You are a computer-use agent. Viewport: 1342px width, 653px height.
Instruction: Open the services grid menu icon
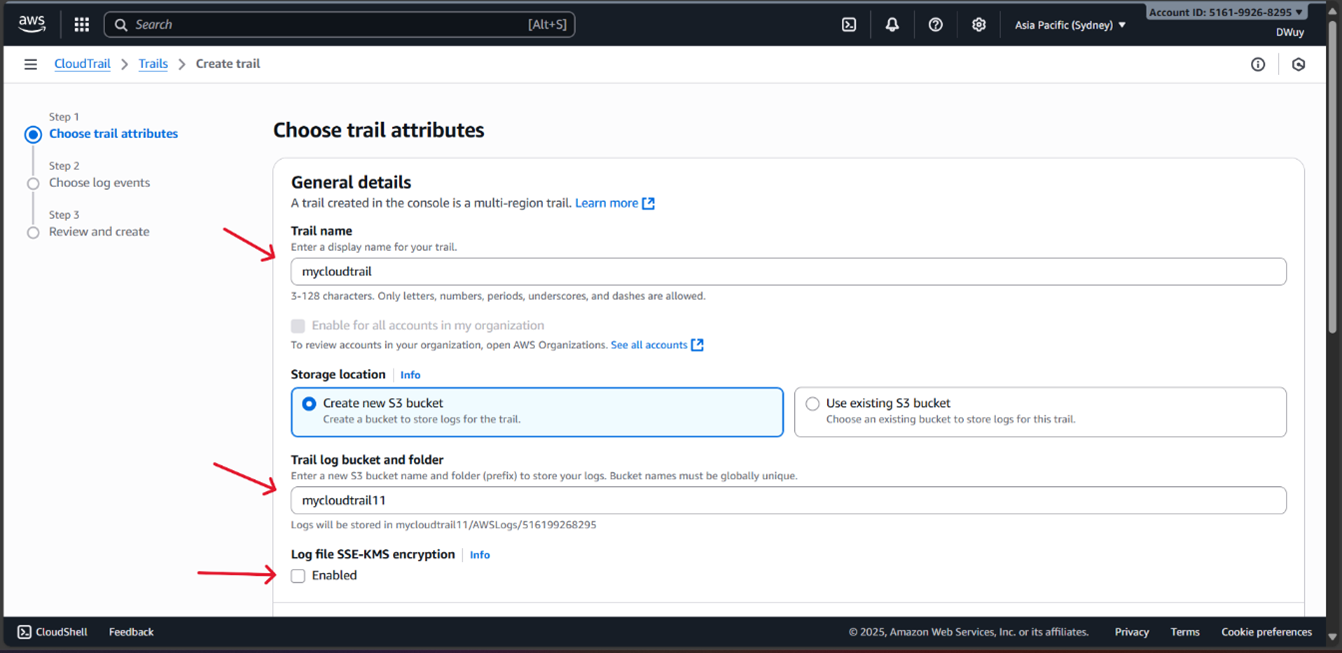click(82, 24)
